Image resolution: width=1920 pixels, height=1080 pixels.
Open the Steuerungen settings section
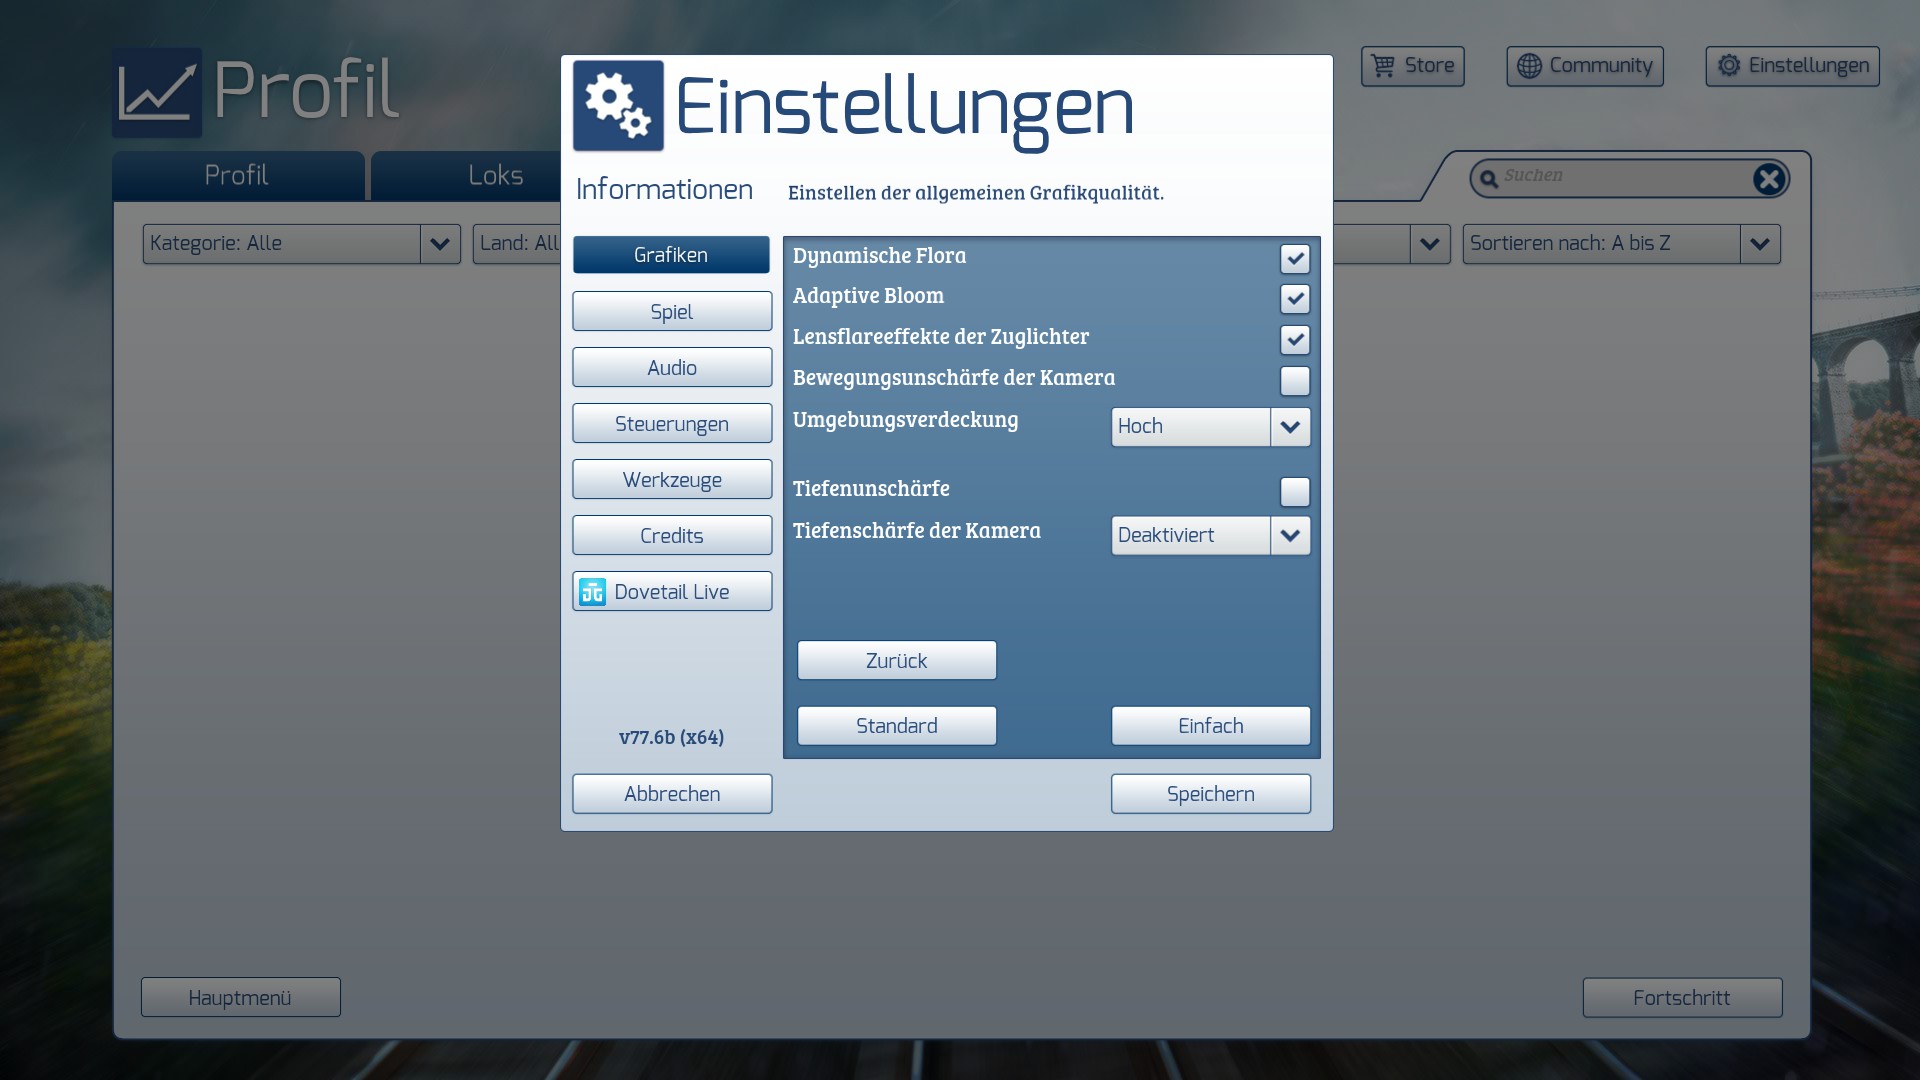tap(672, 424)
